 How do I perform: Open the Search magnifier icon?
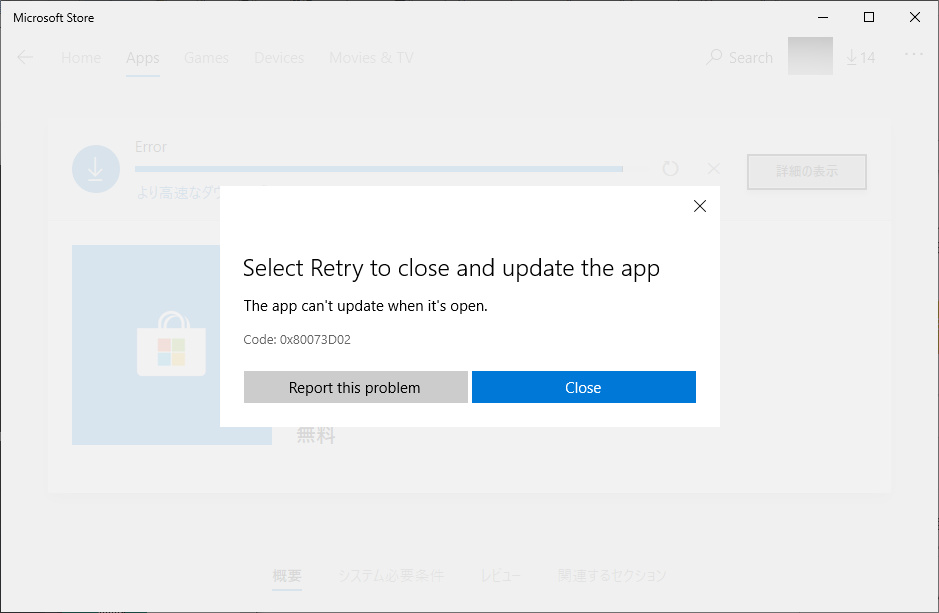(714, 57)
